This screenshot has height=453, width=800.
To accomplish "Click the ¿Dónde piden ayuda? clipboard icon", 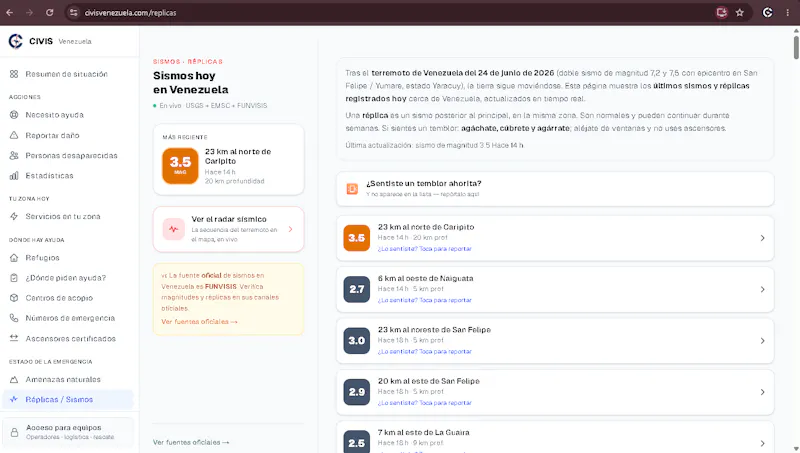I will (x=14, y=278).
